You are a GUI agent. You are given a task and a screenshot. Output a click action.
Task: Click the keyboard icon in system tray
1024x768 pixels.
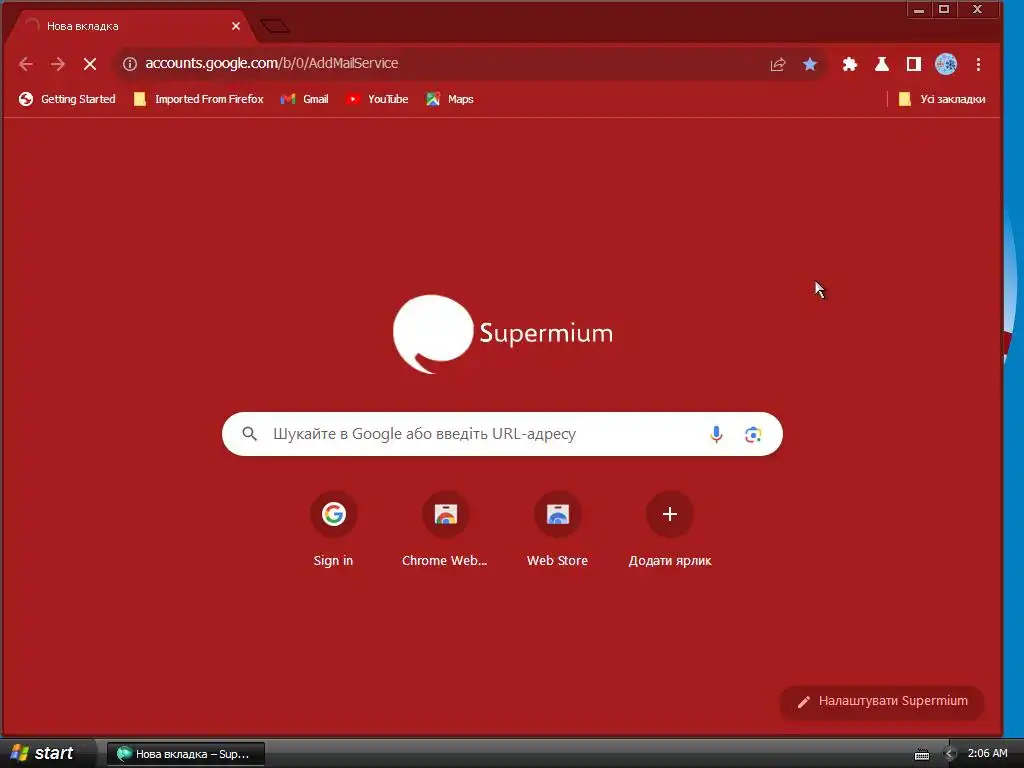point(922,754)
